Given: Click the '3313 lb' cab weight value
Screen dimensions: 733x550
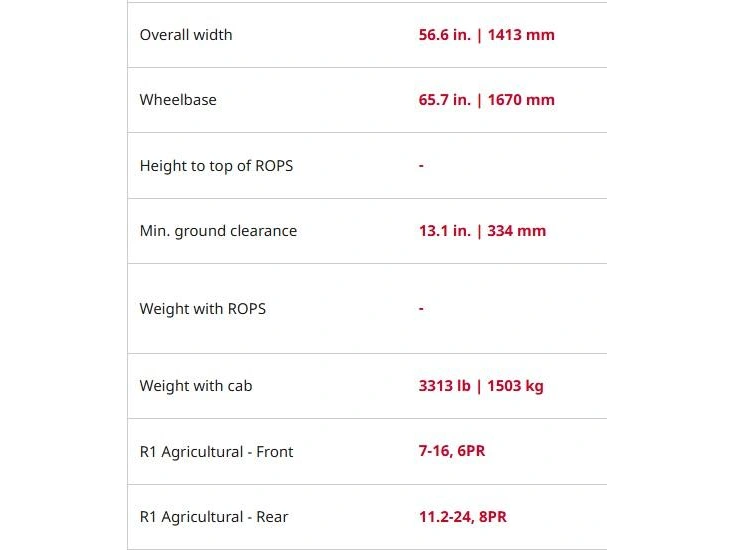Looking at the screenshot, I should coord(444,386).
